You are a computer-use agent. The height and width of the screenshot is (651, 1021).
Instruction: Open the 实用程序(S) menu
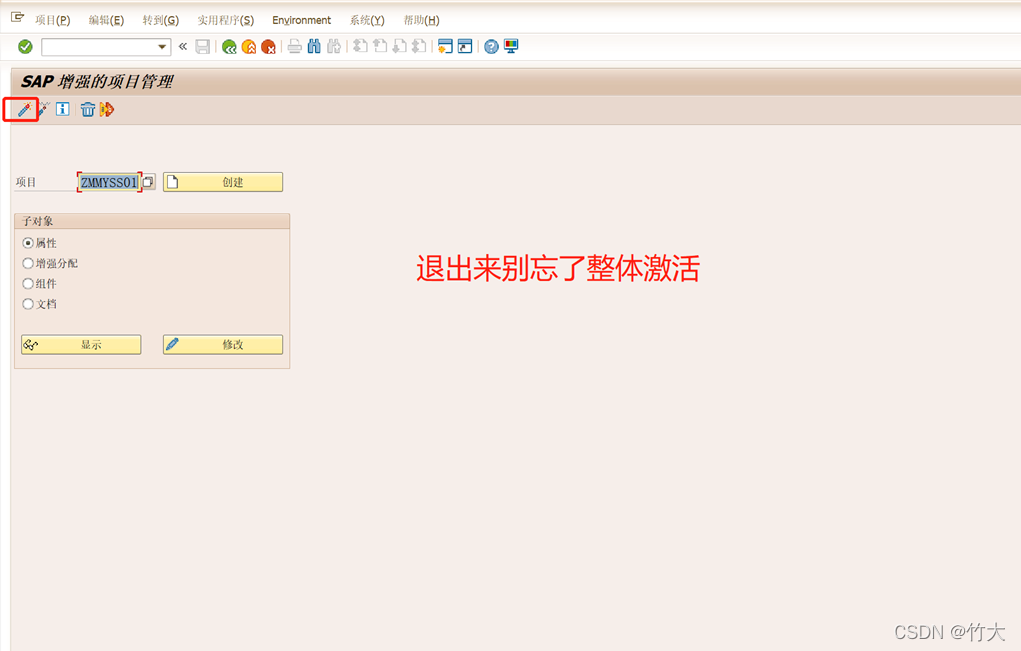[x=226, y=20]
